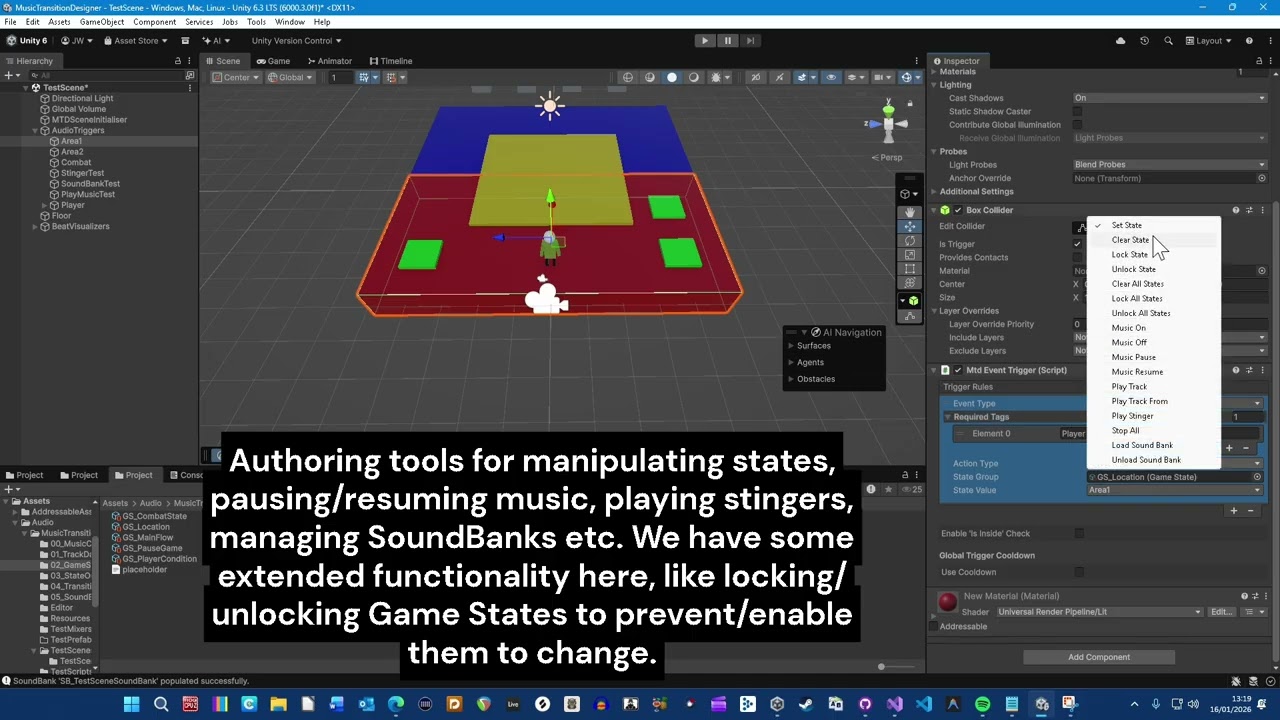Open the material object picker target
The image size is (1280, 720).
1262,271
